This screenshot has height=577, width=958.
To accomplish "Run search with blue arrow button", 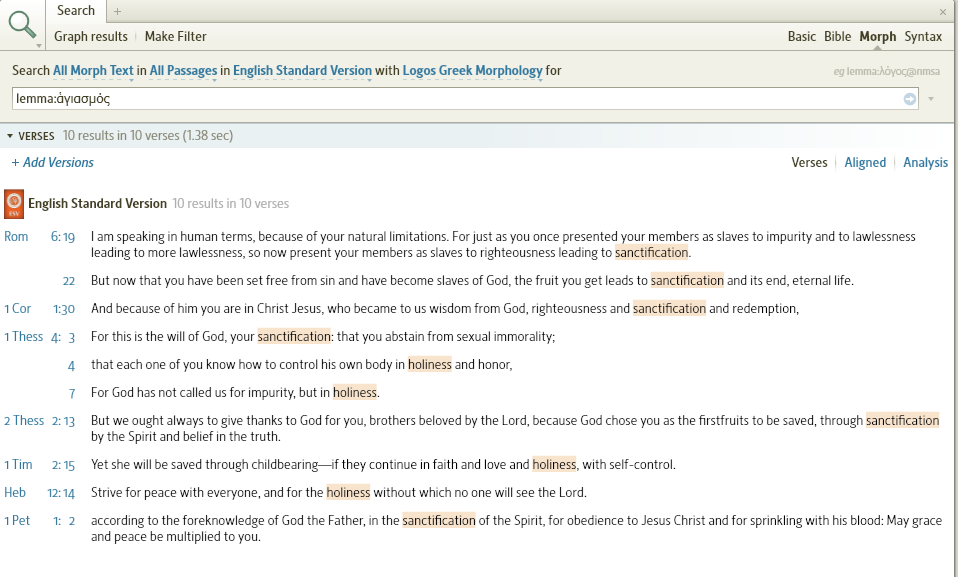I will [x=910, y=99].
